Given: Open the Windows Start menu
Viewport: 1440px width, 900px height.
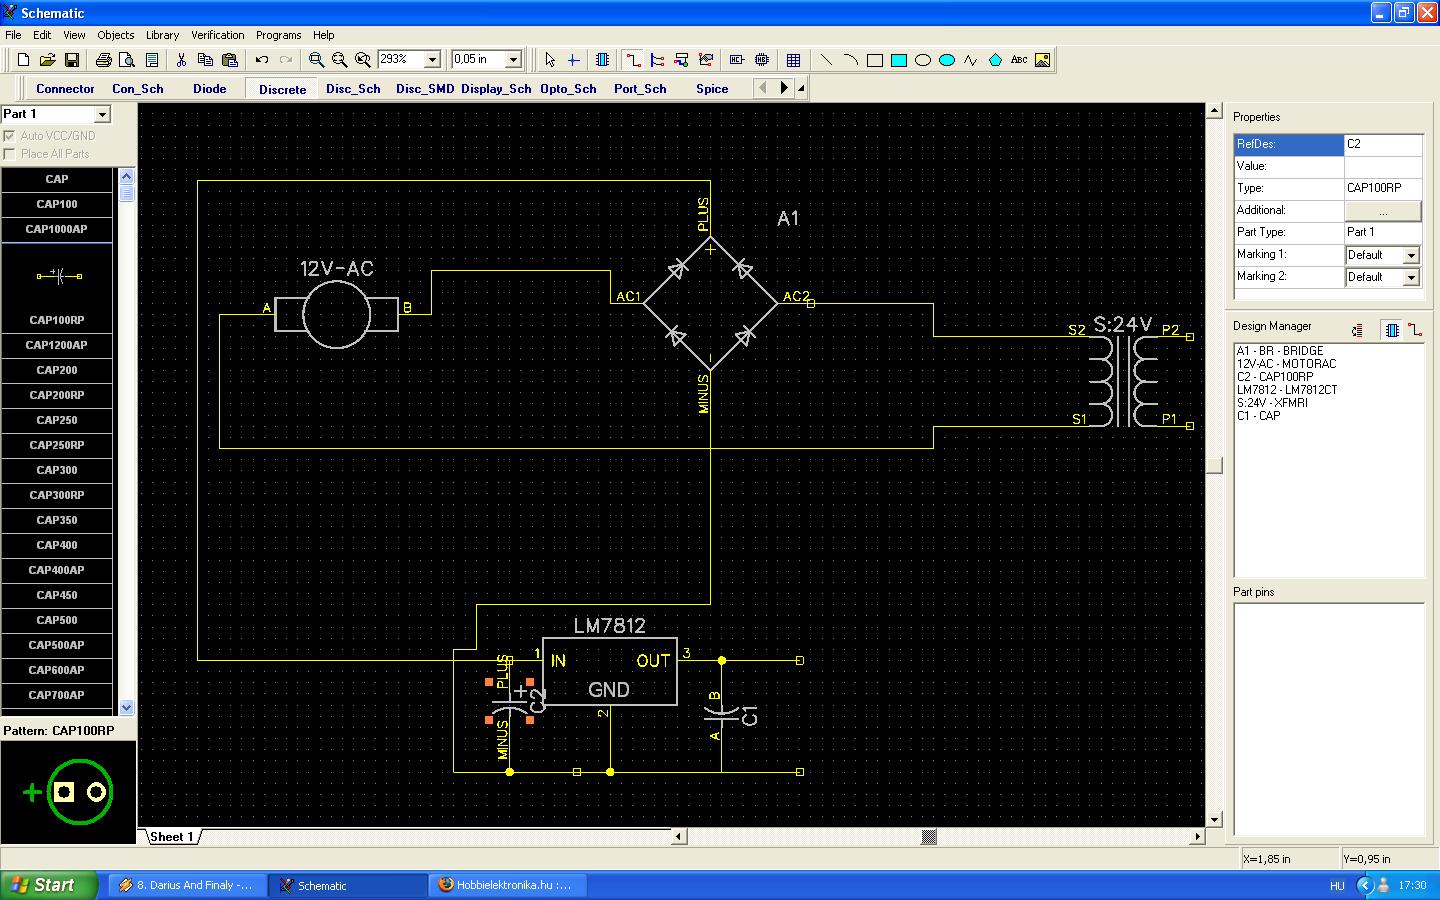Looking at the screenshot, I should click(49, 885).
